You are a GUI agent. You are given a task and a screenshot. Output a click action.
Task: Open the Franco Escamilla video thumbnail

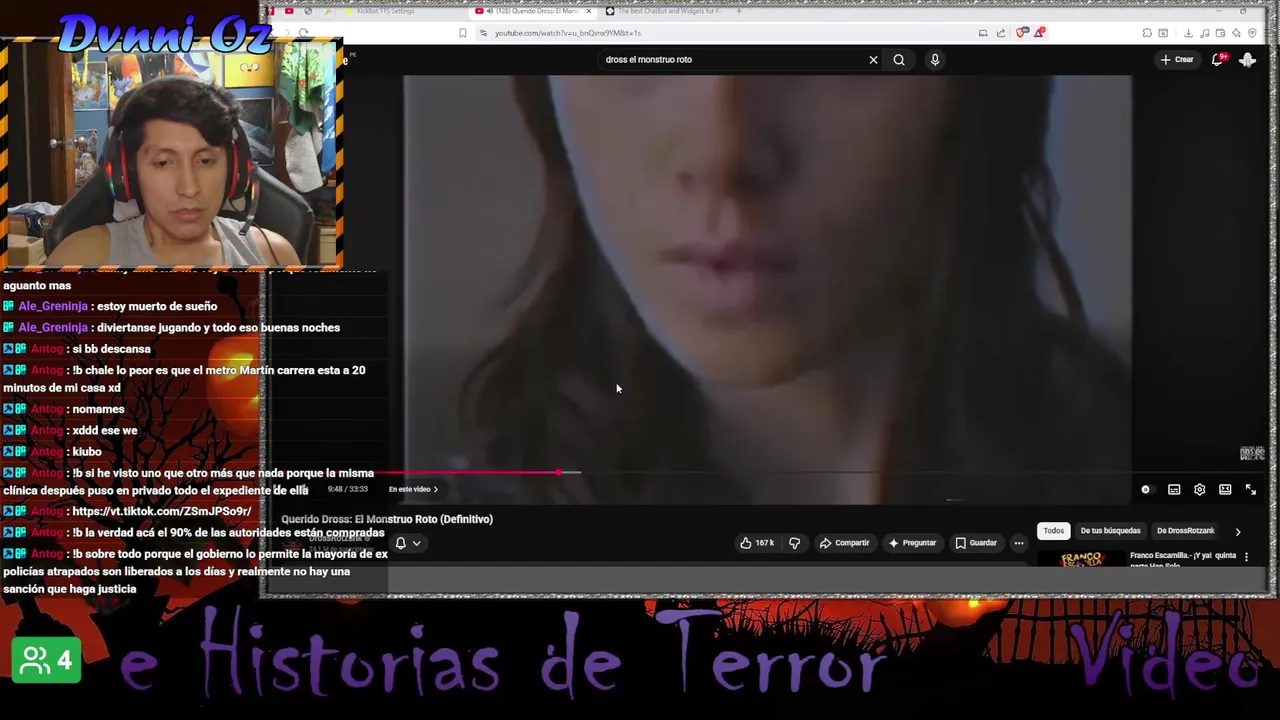coord(1080,559)
